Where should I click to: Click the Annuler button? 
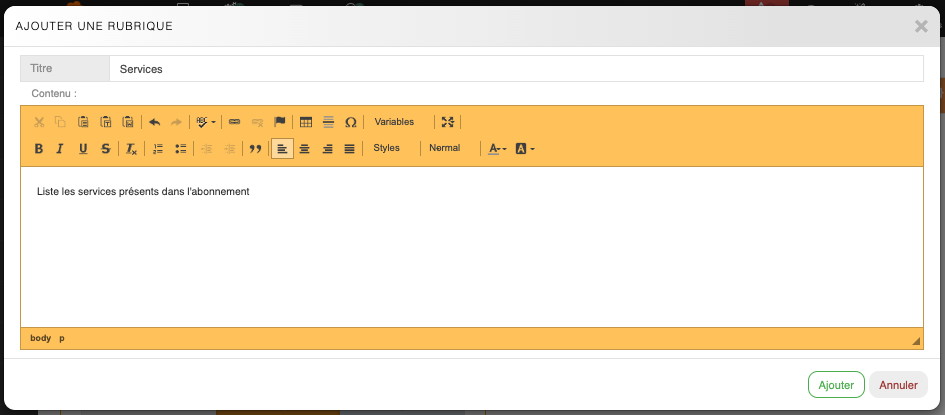pos(898,385)
